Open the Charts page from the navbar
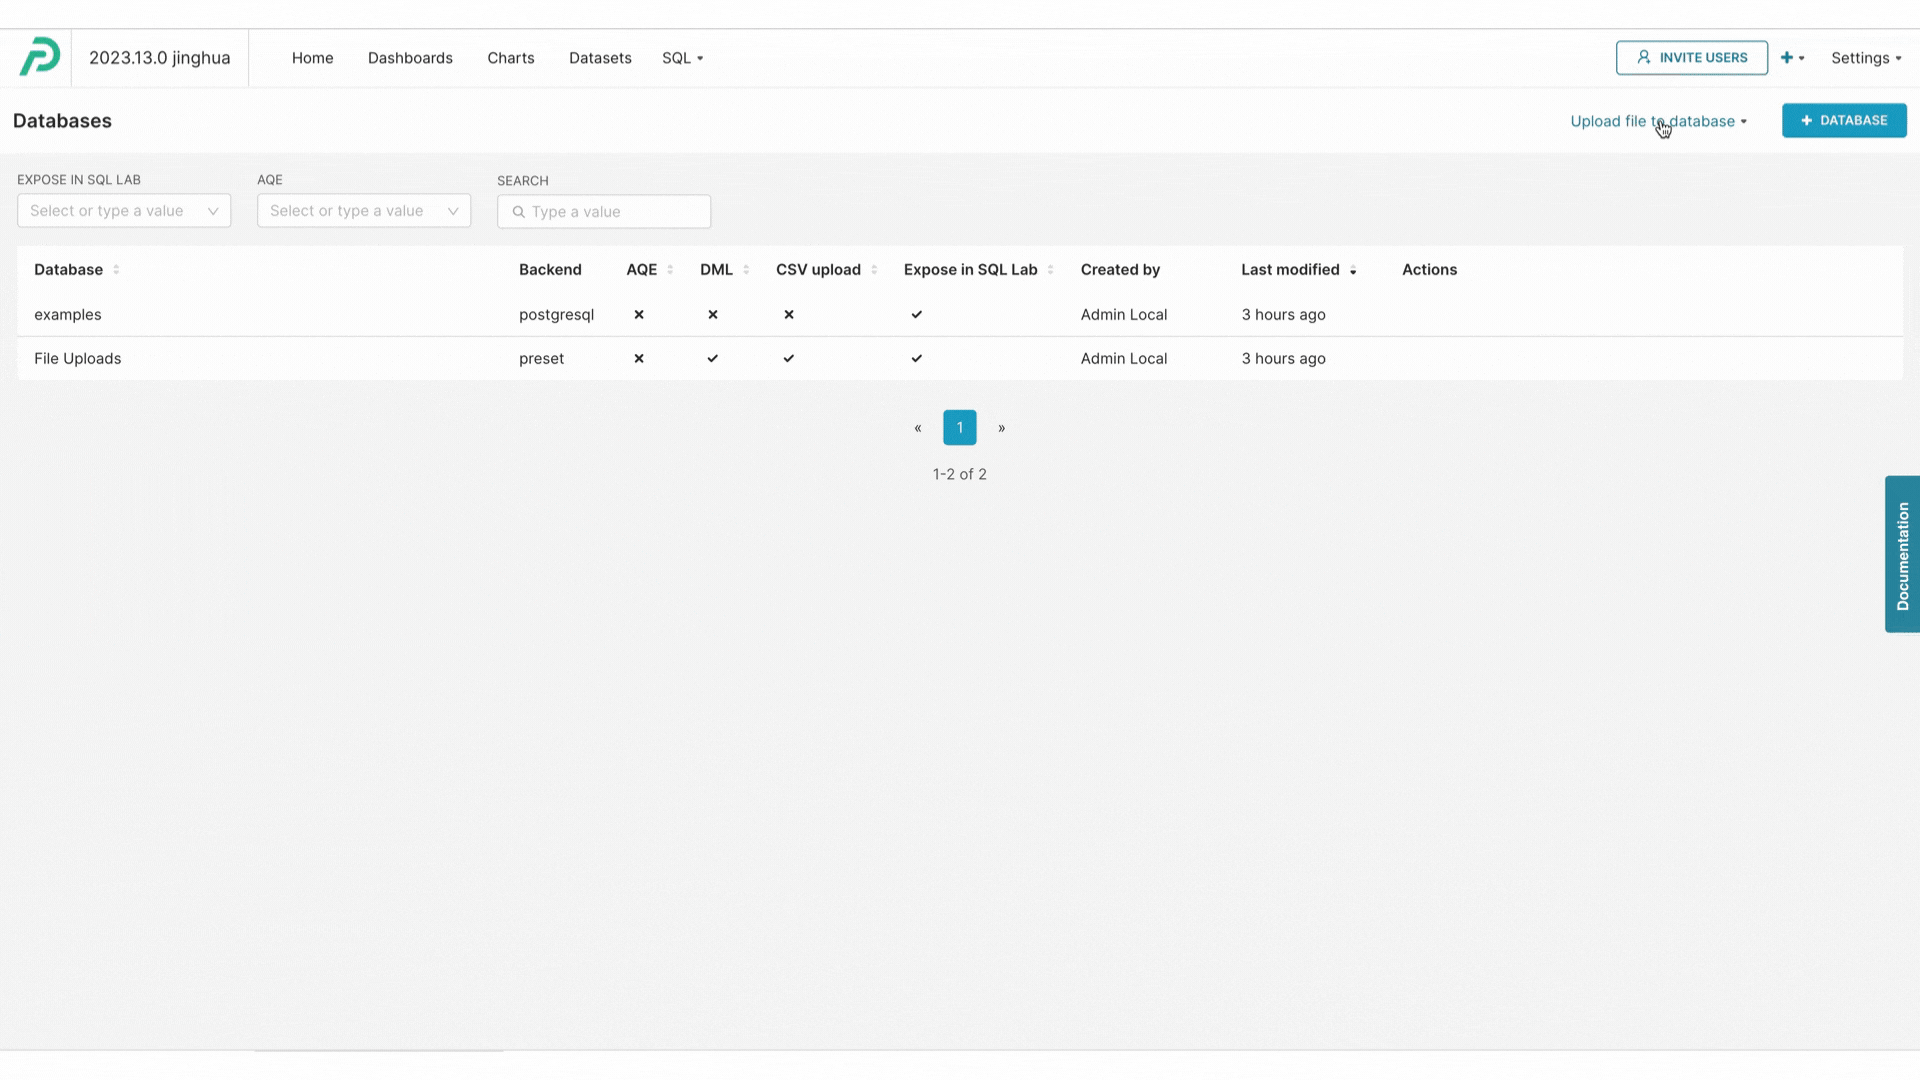The width and height of the screenshot is (1920, 1080). (510, 57)
